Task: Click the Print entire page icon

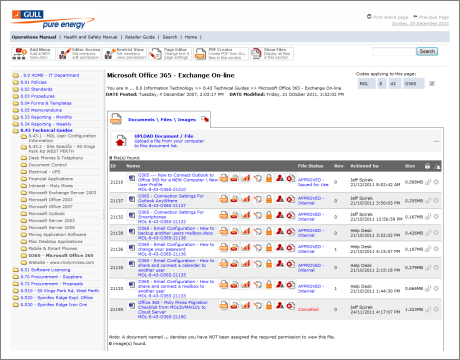Action: 369,16
